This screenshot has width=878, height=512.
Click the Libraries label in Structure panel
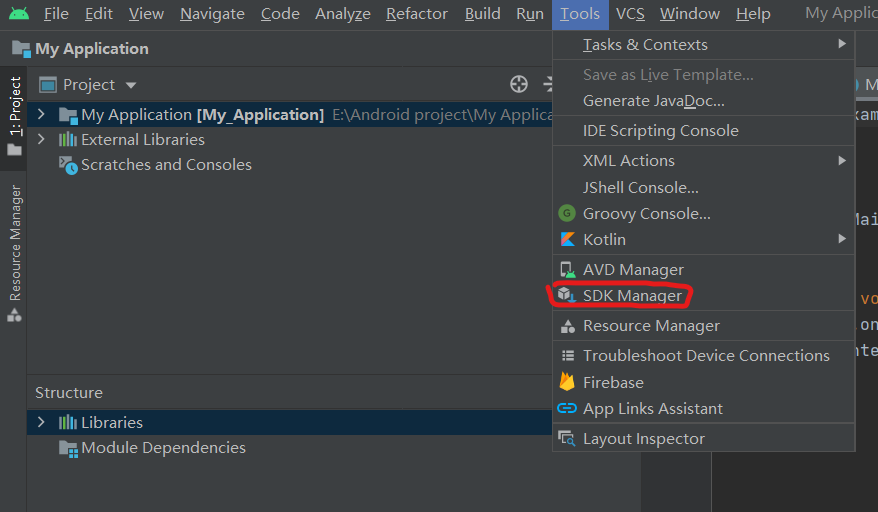click(x=112, y=422)
